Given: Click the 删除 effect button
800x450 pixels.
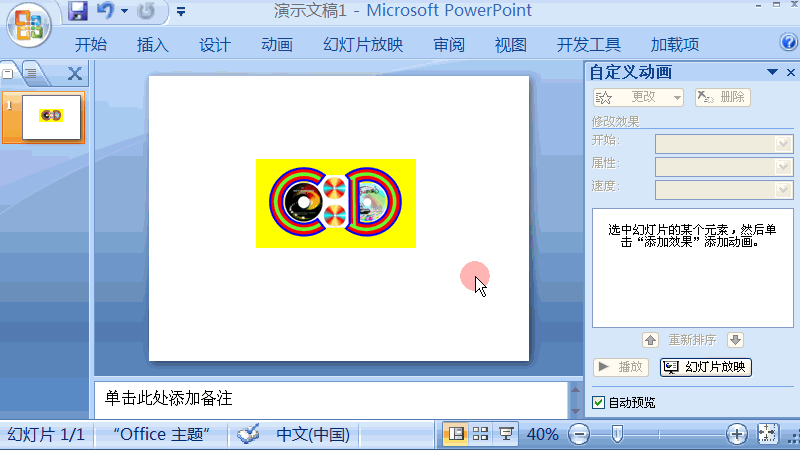Looking at the screenshot, I should point(722,97).
